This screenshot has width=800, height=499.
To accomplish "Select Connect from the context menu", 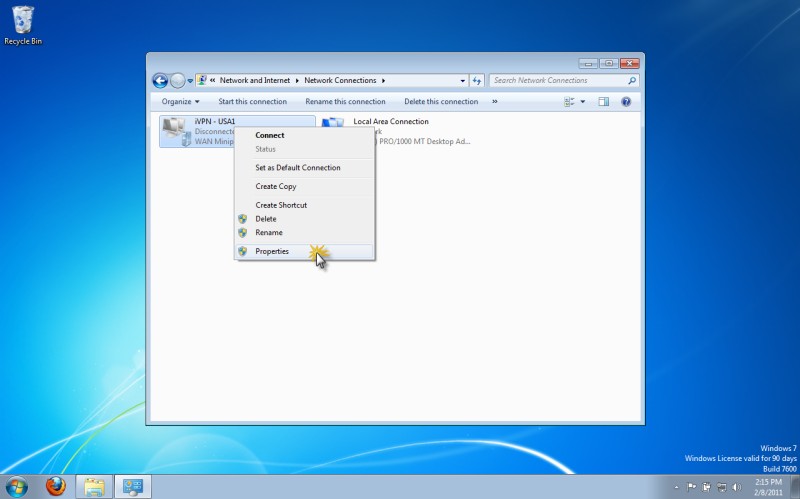I will point(305,135).
